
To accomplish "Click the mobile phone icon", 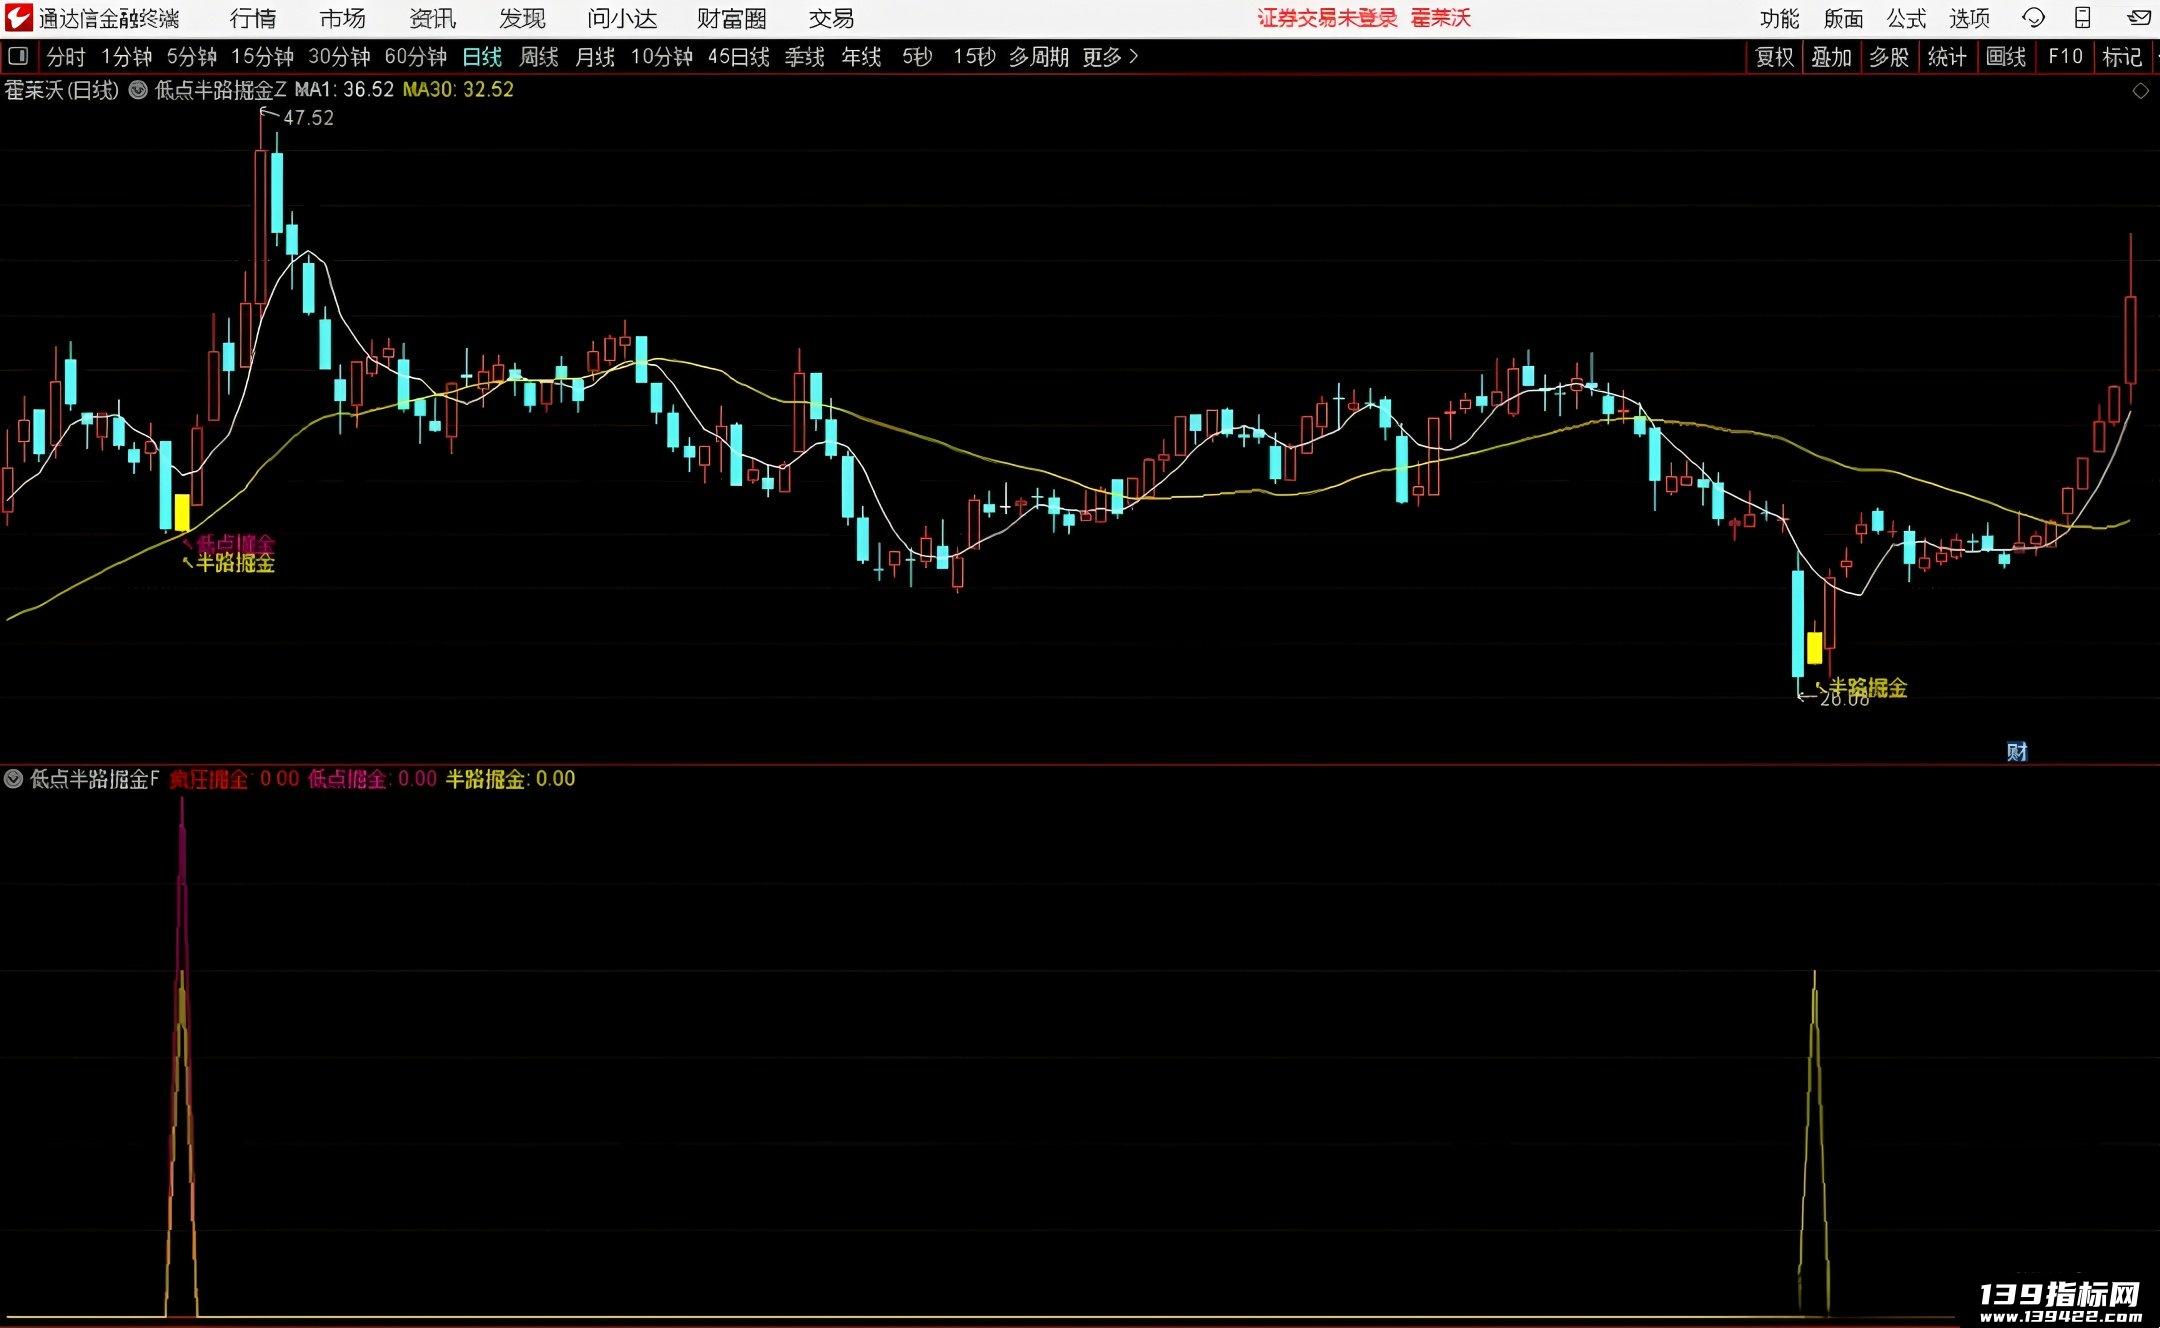I will [2083, 18].
